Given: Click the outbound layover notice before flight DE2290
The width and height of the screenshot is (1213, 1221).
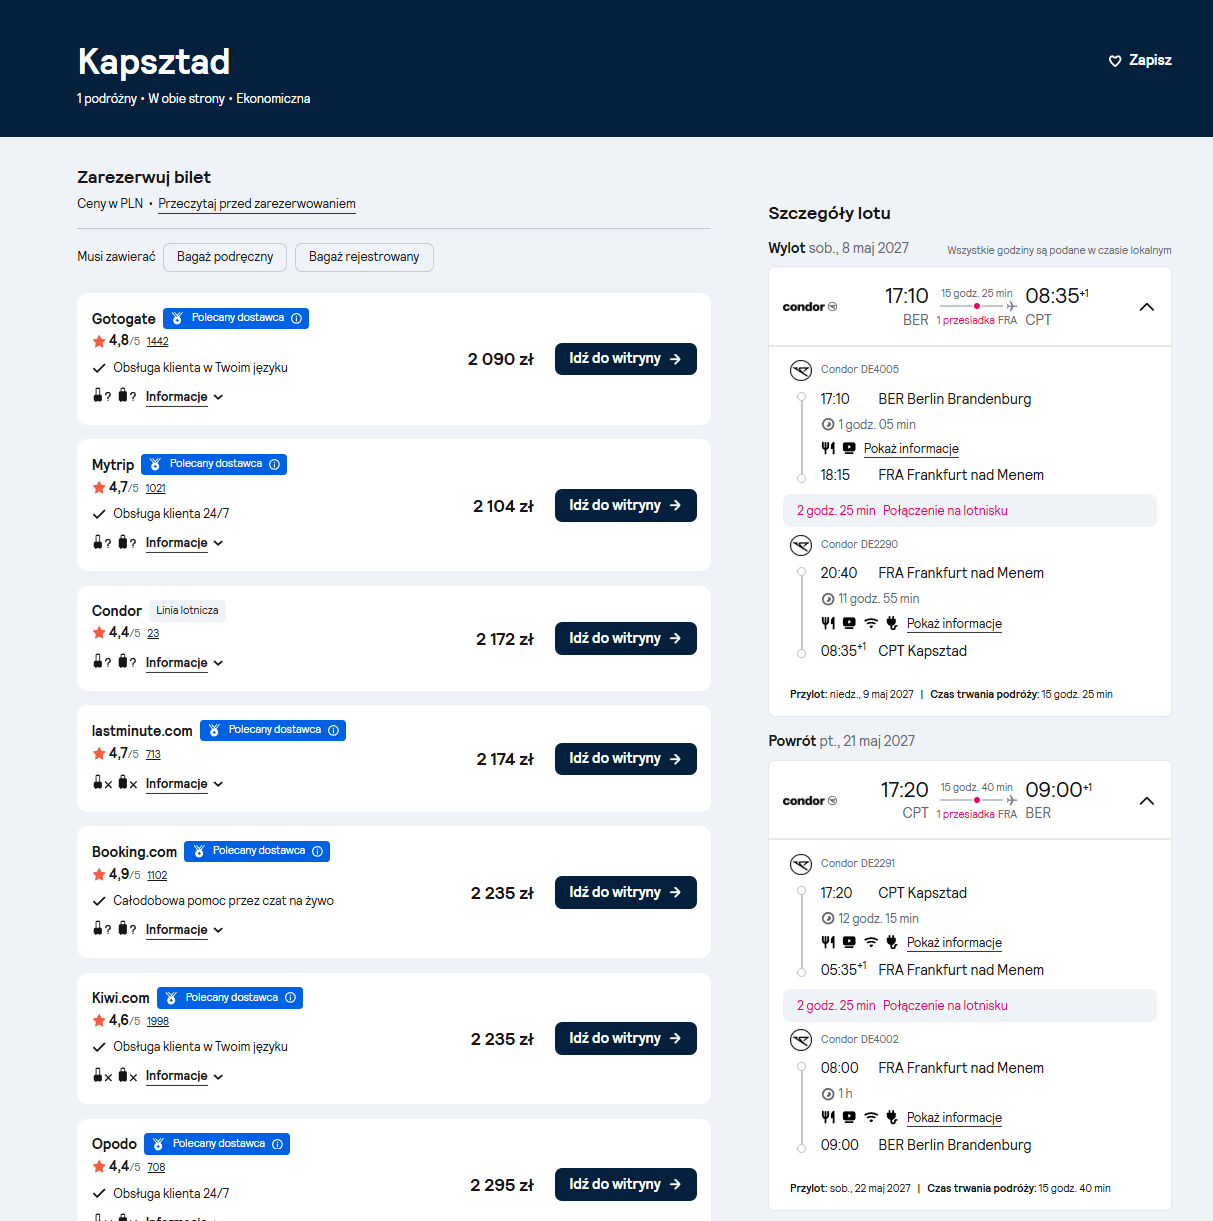Looking at the screenshot, I should click(970, 511).
